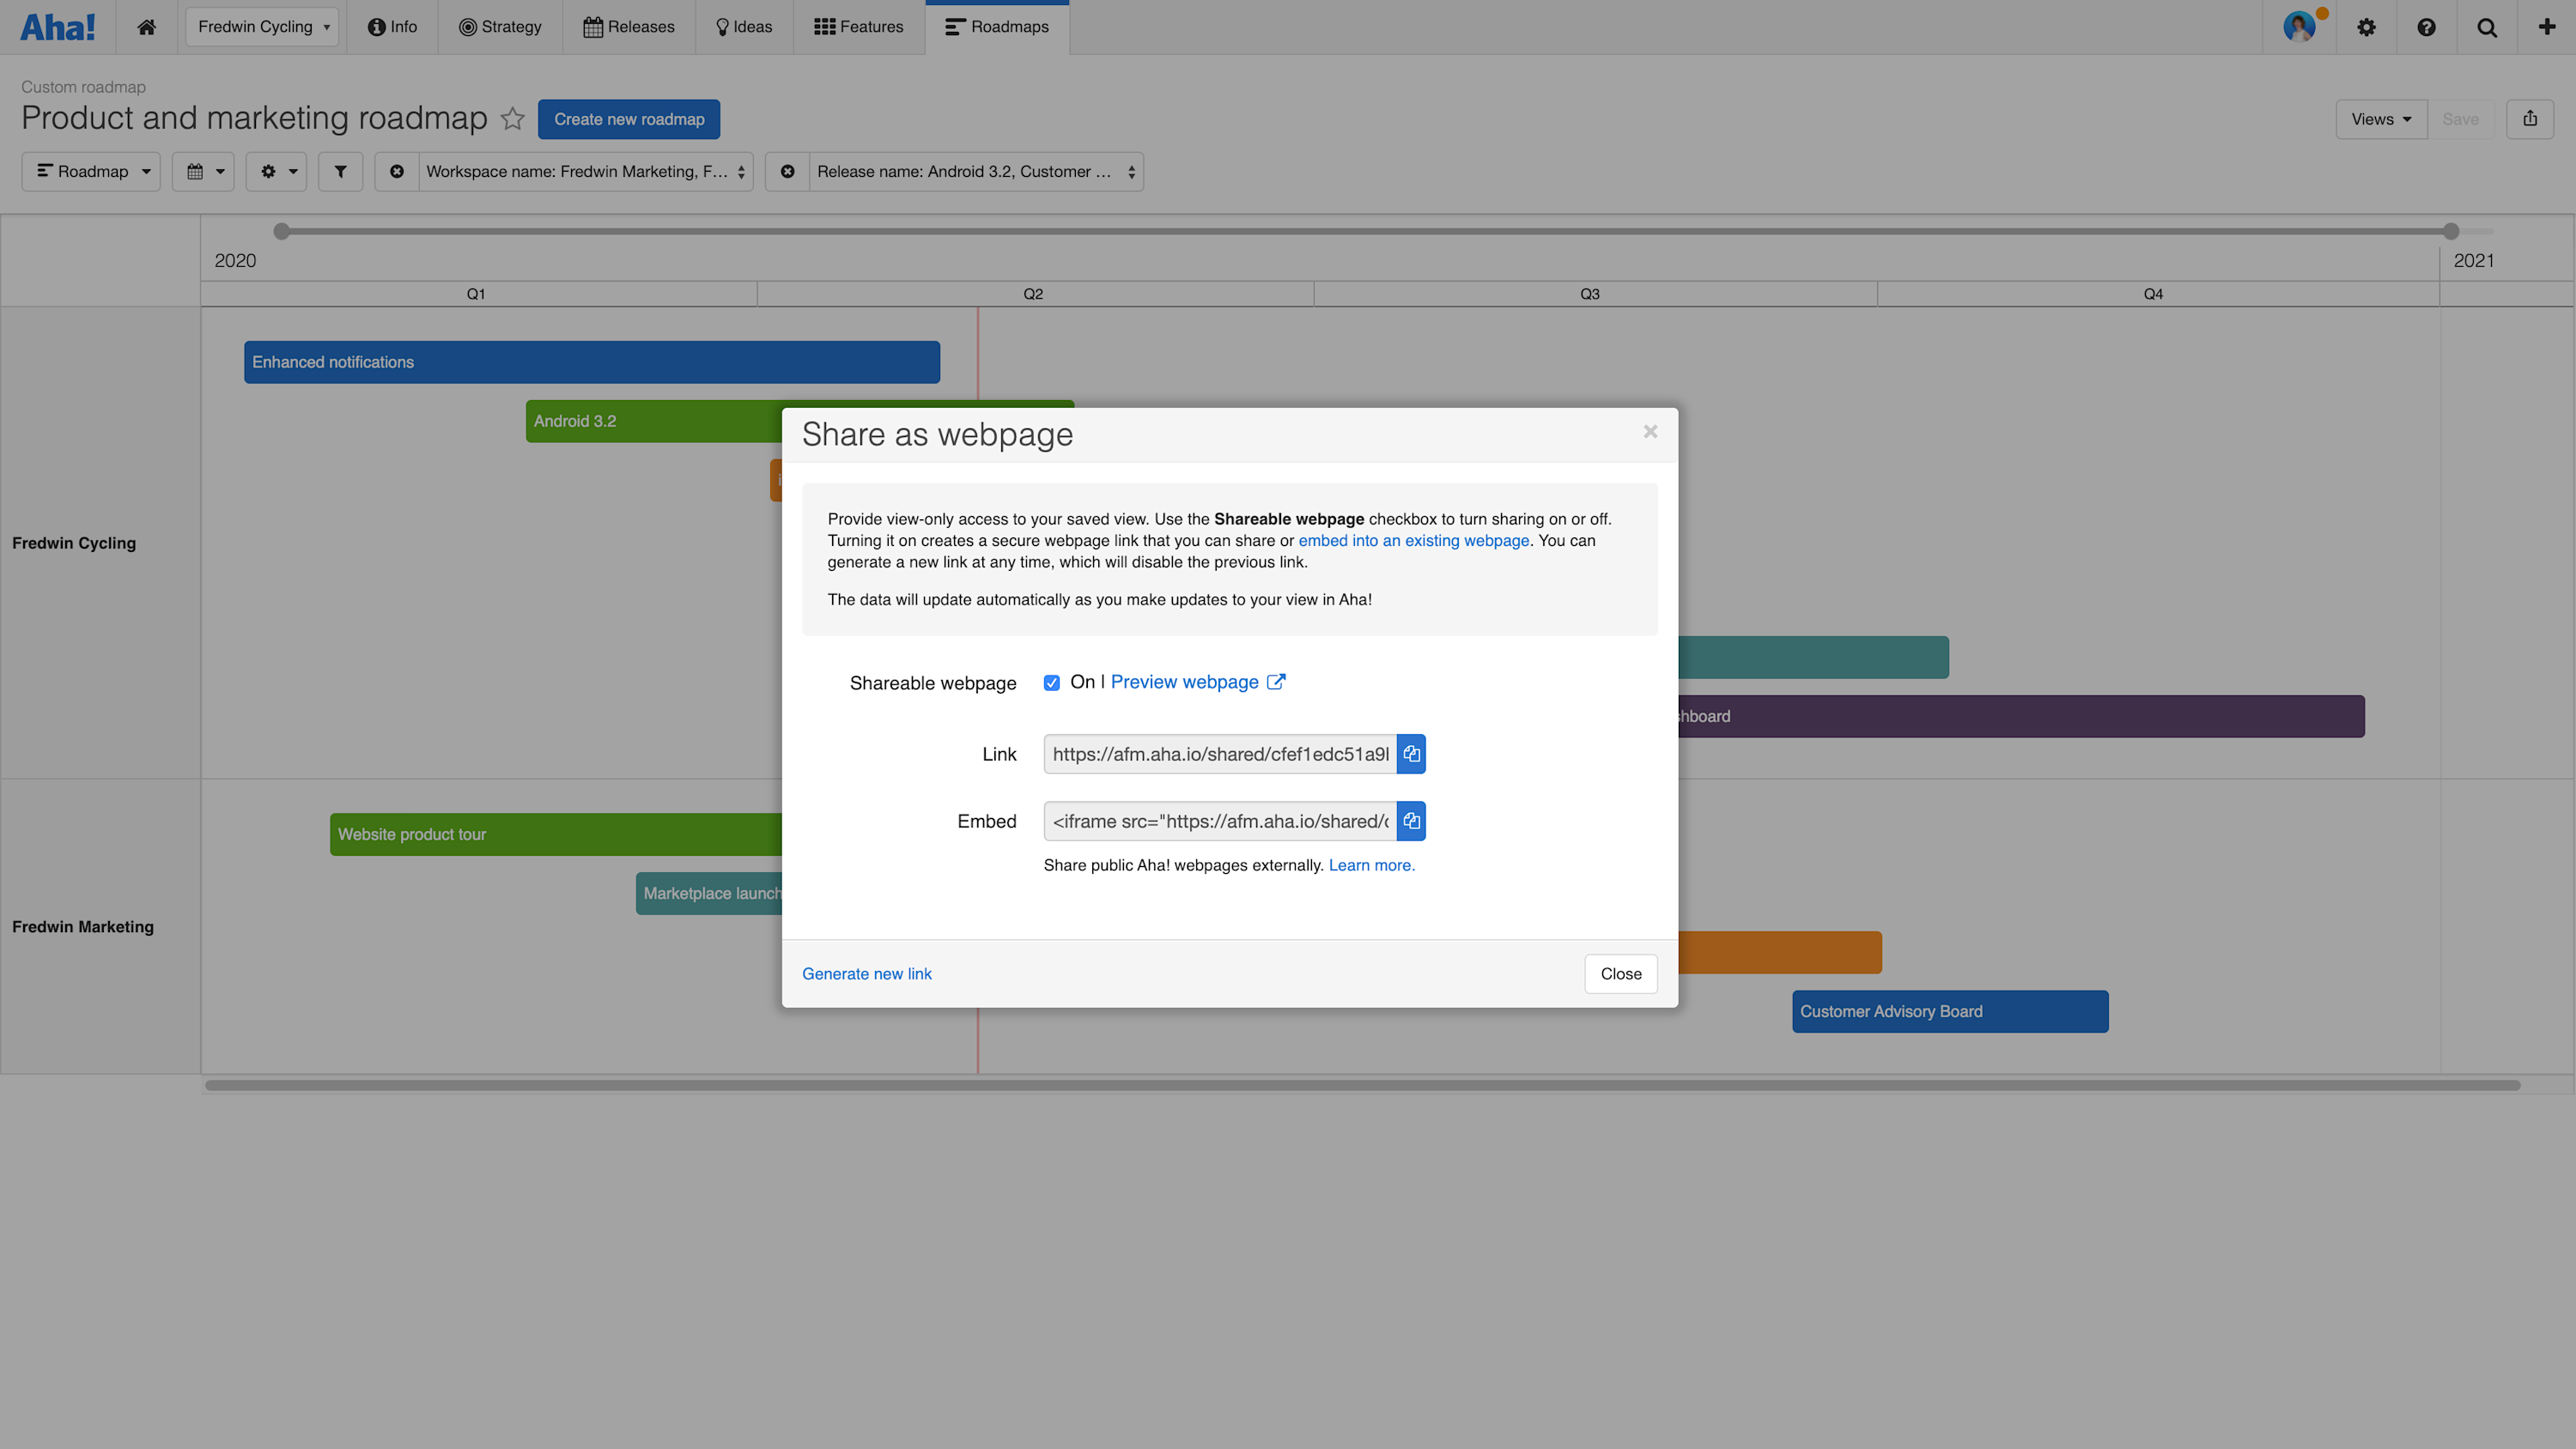Click the Create new roadmap button
The height and width of the screenshot is (1449, 2576).
tap(629, 119)
